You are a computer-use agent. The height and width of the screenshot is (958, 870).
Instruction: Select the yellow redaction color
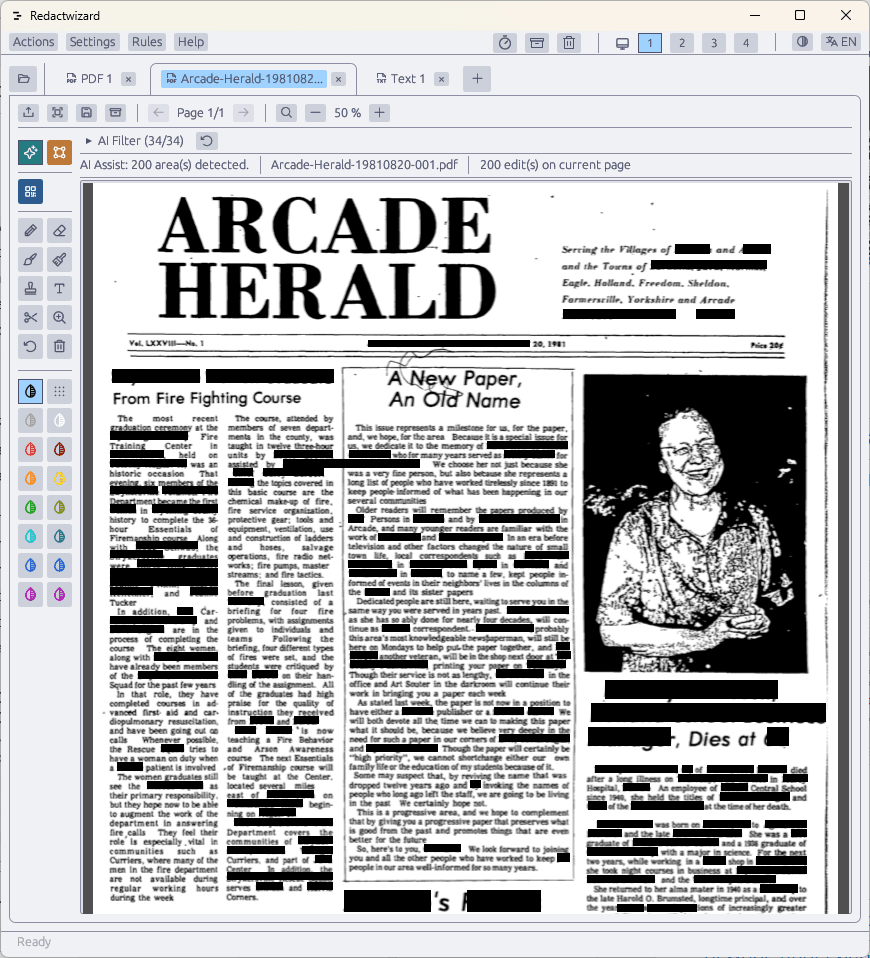[59, 478]
